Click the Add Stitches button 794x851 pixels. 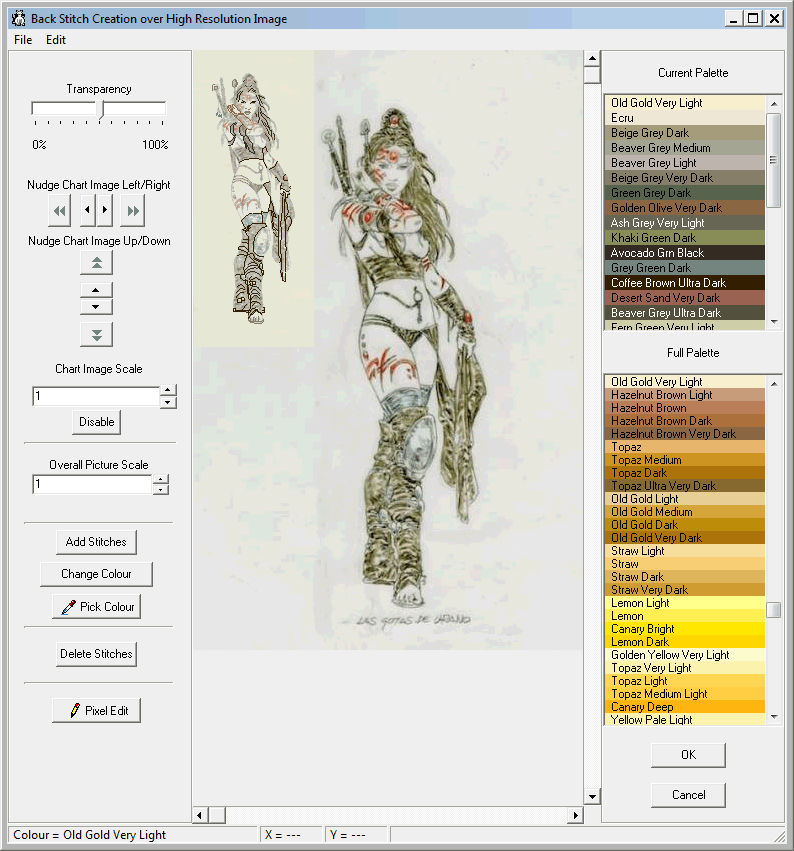click(x=96, y=542)
